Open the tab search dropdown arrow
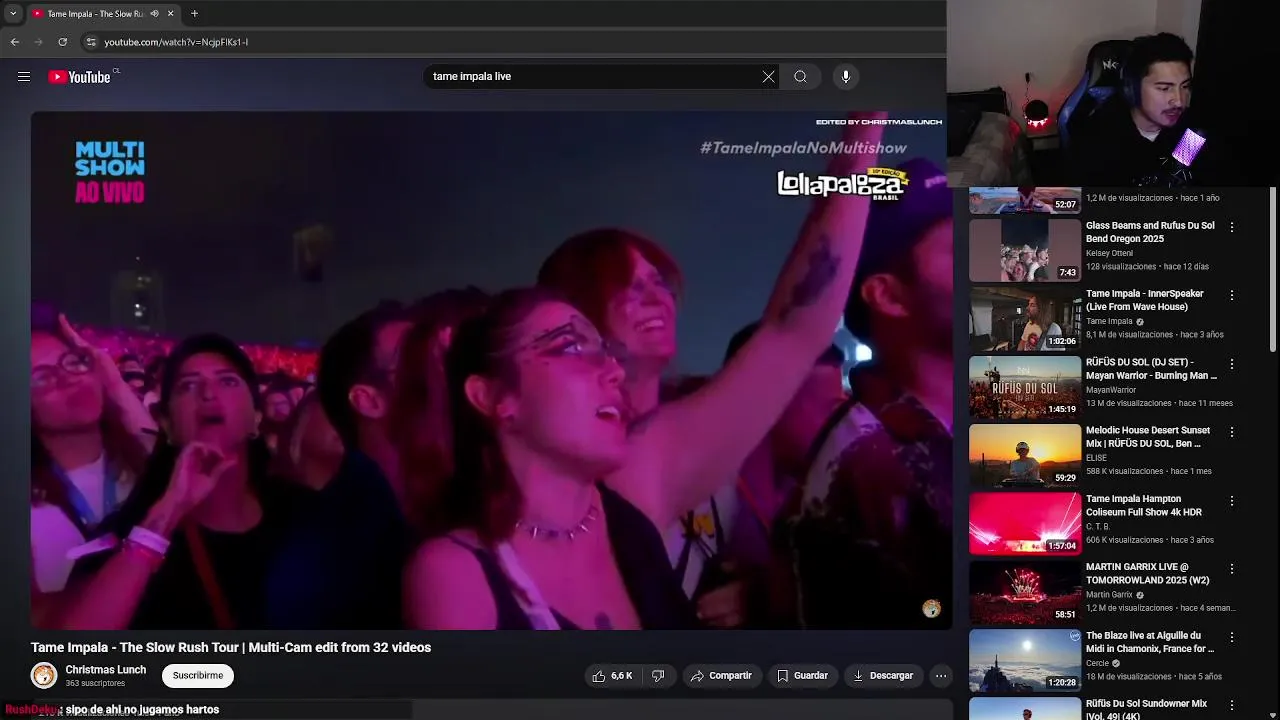 click(13, 14)
